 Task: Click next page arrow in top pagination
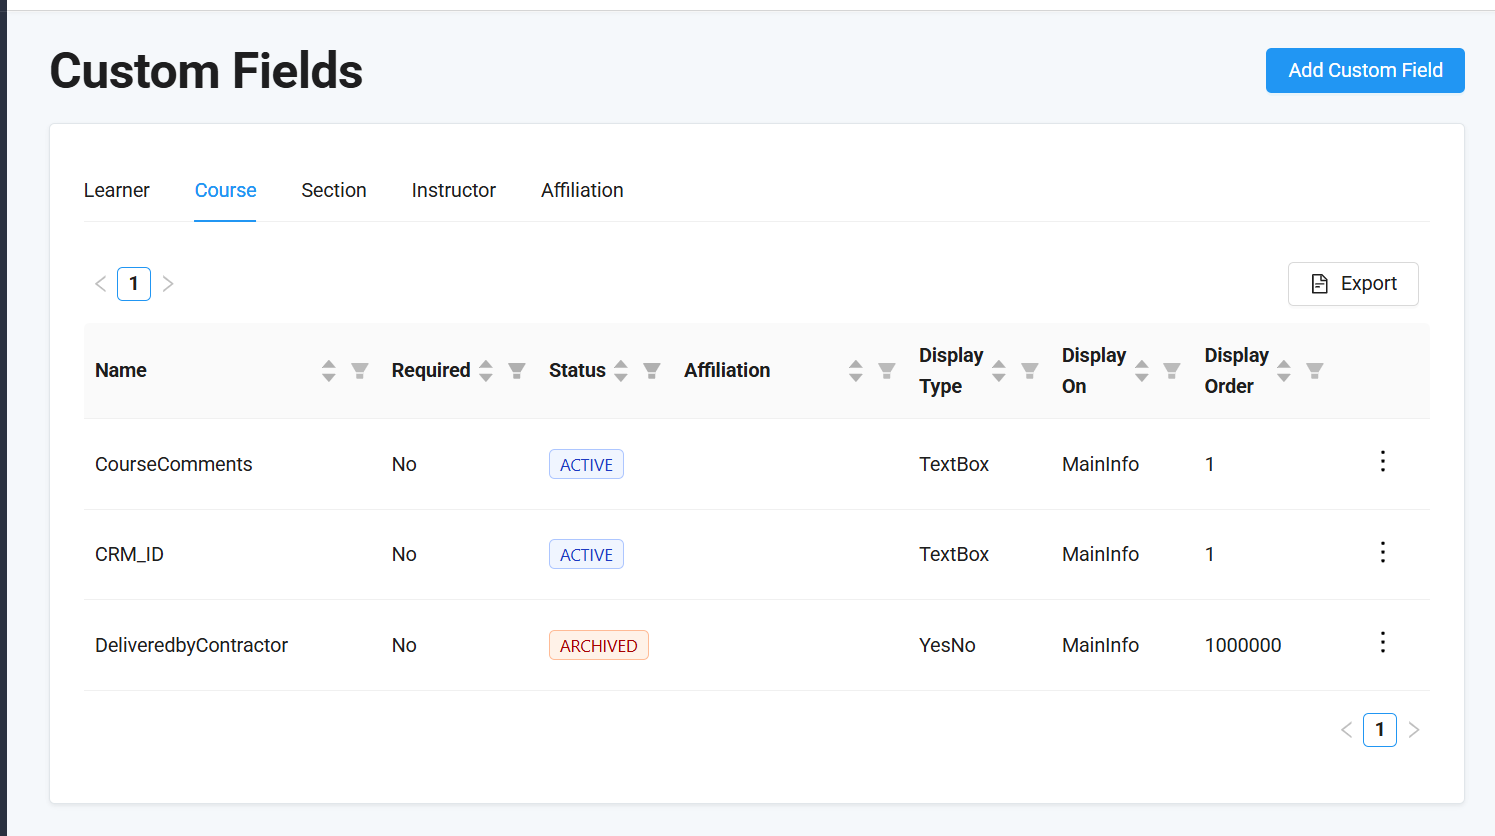click(168, 284)
